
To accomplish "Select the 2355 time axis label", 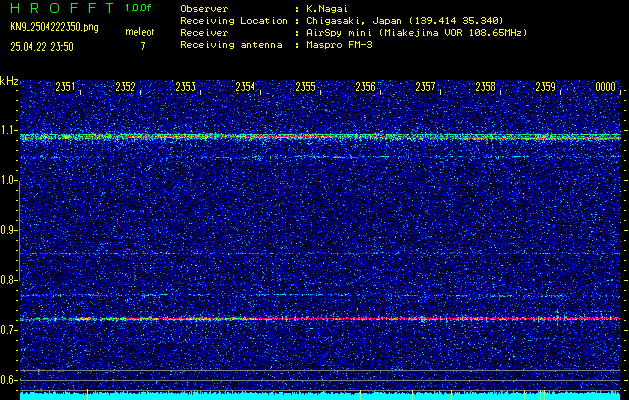I will 305,87.
